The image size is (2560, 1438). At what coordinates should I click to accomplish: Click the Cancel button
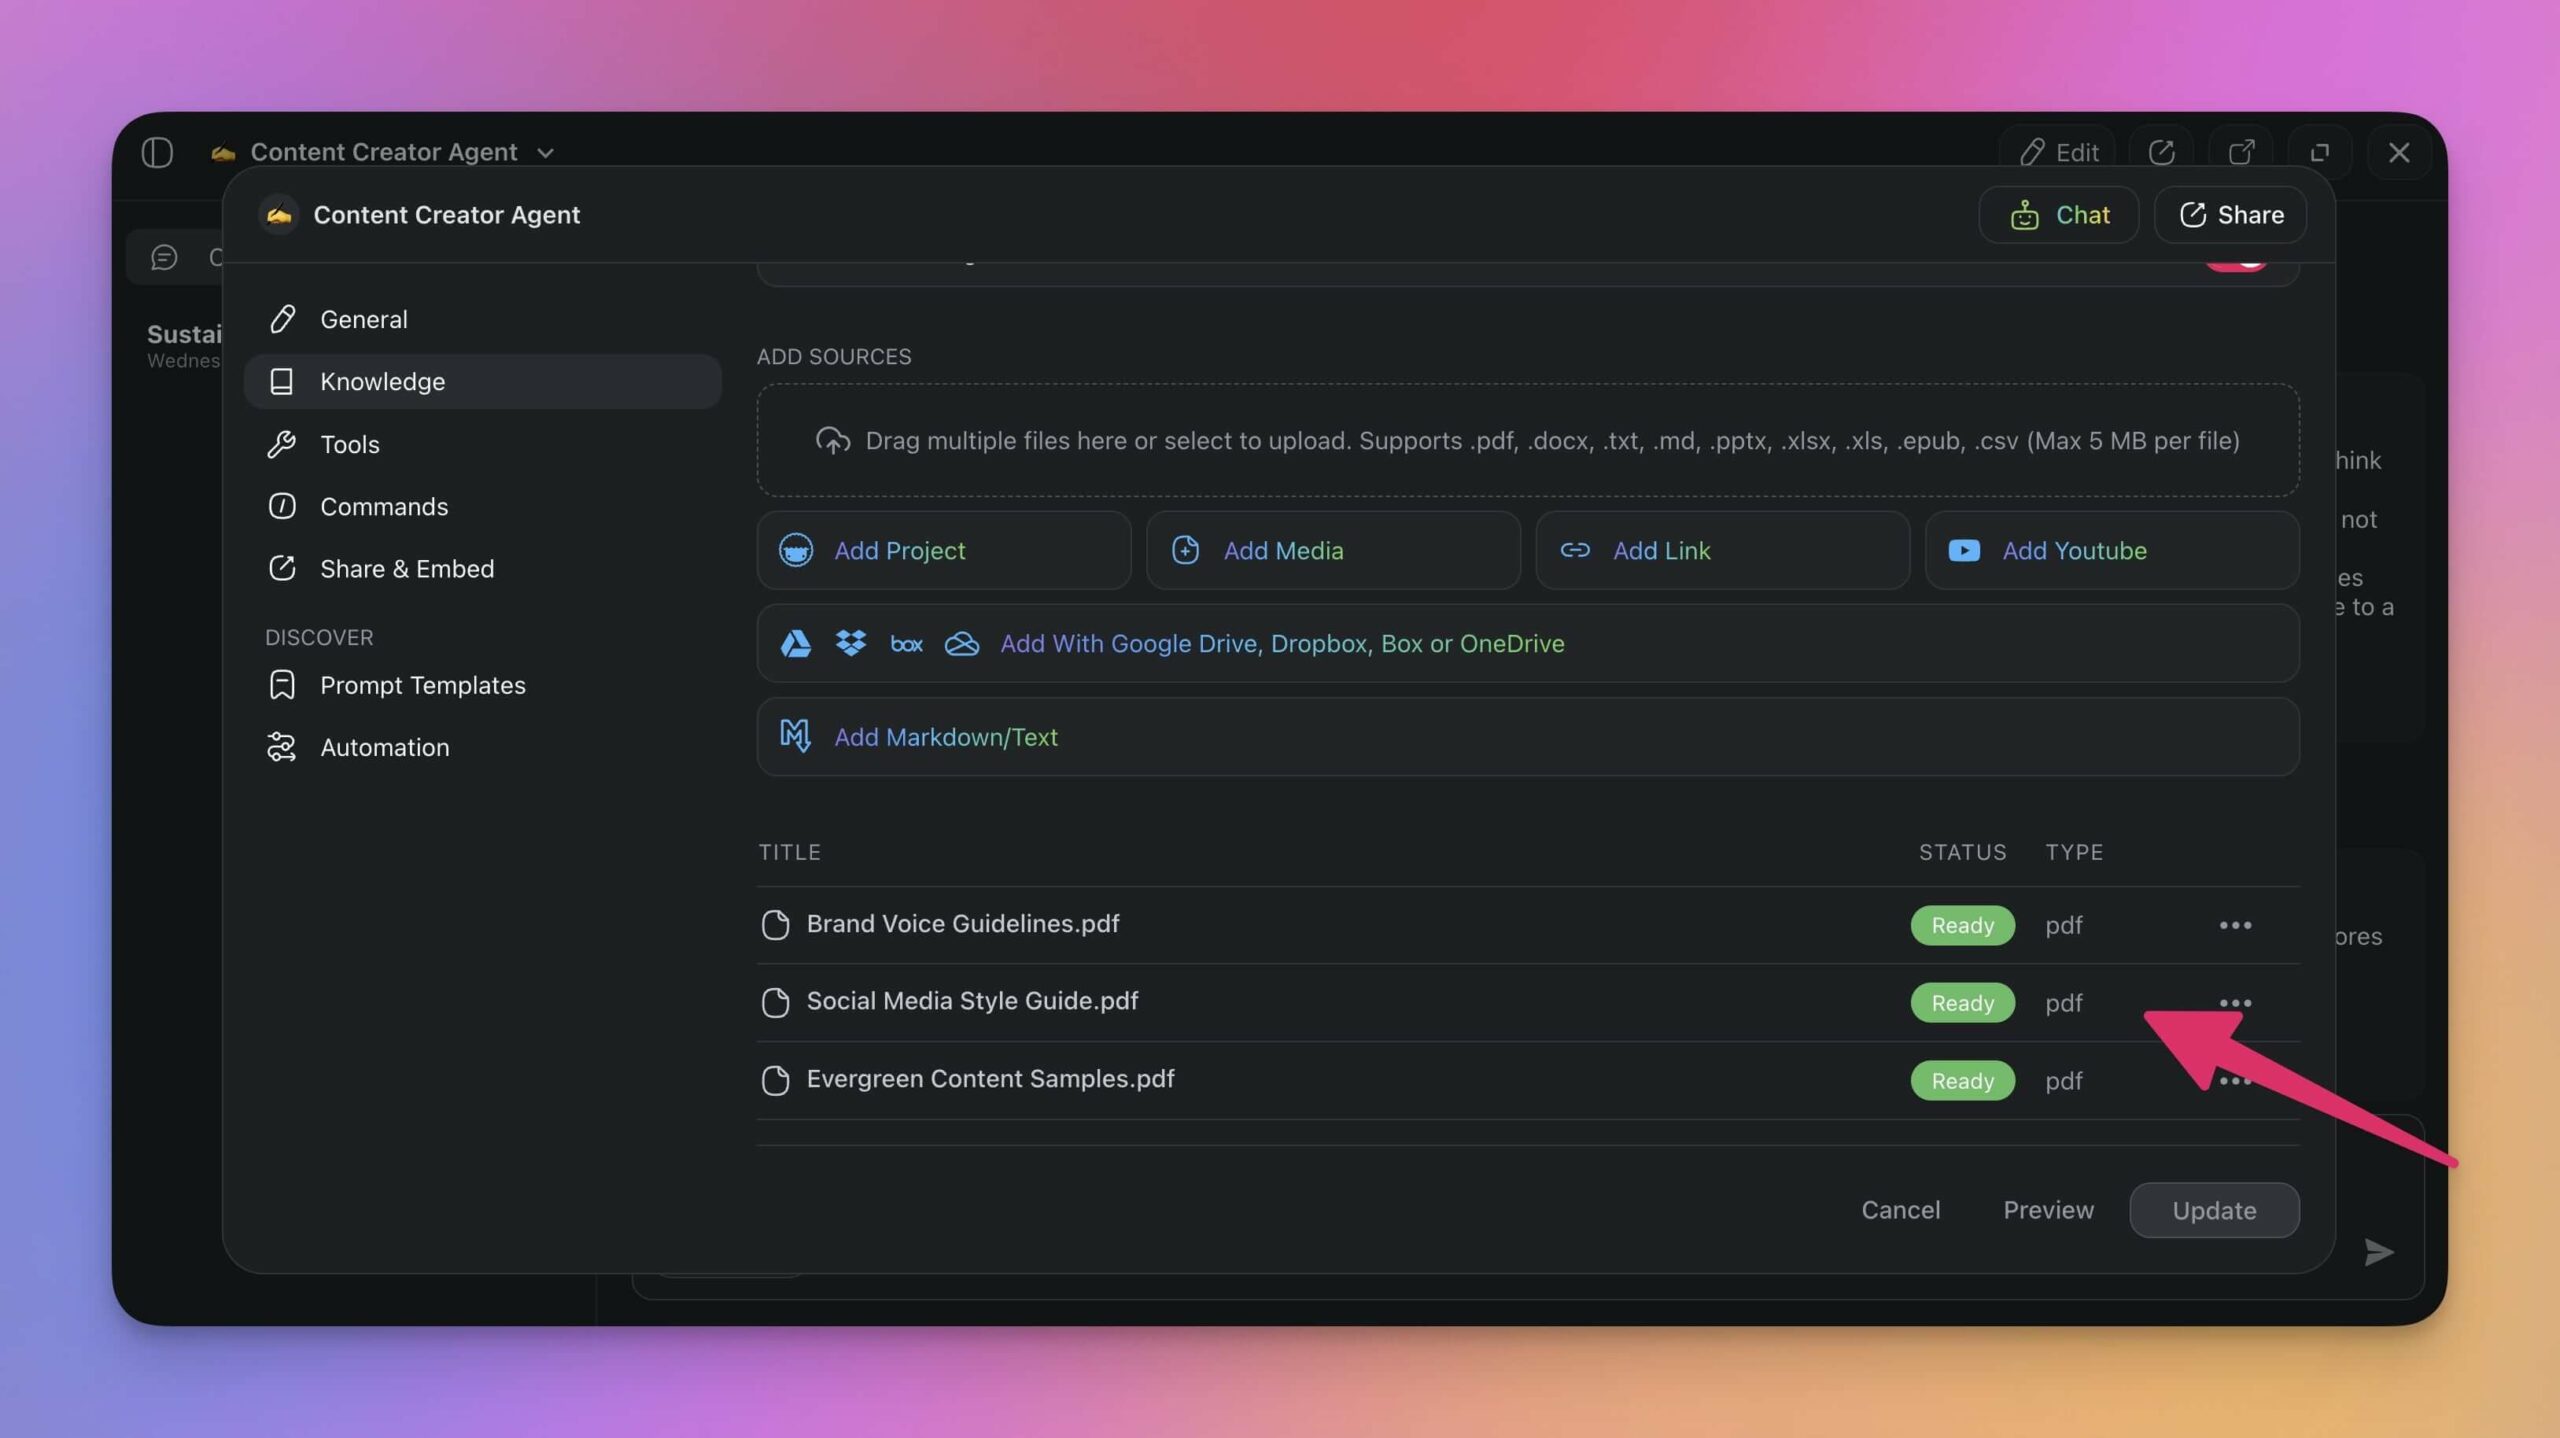(x=1899, y=1210)
